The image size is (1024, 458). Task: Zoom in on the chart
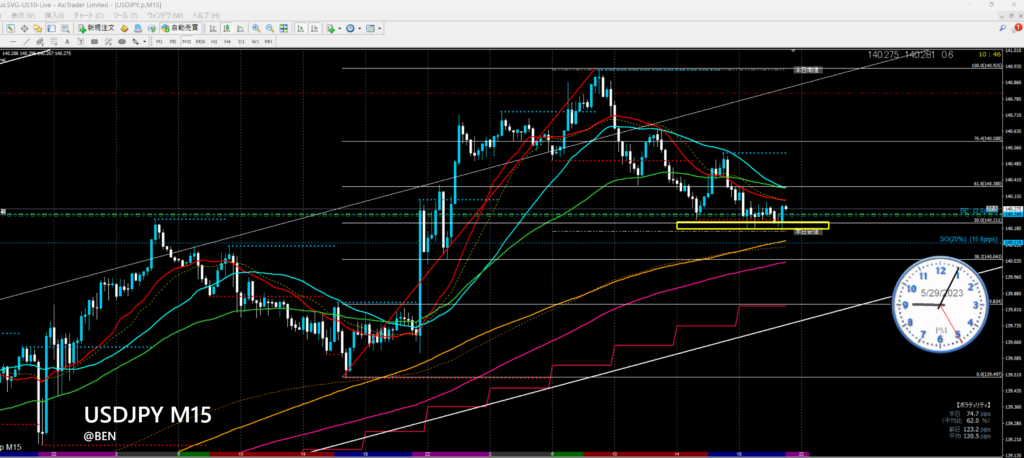[x=256, y=28]
